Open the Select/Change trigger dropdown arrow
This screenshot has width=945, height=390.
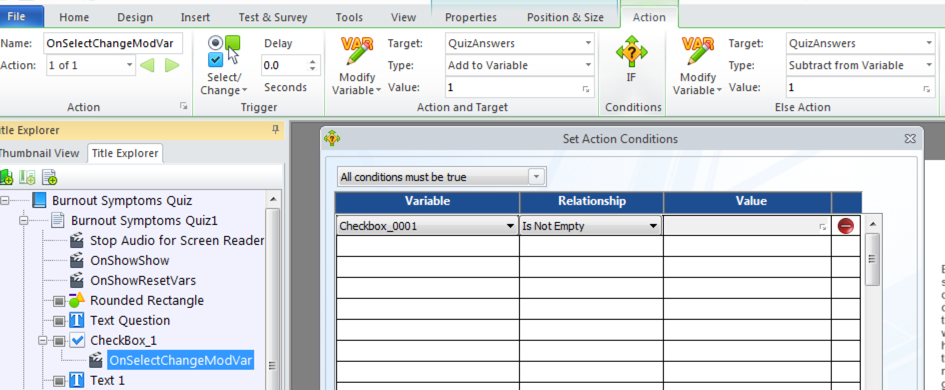coord(245,91)
